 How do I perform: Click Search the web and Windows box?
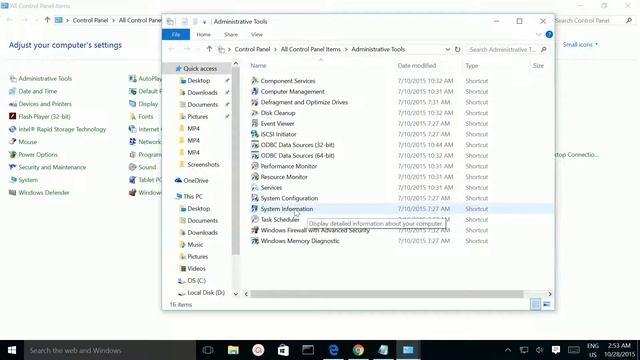click(x=110, y=350)
